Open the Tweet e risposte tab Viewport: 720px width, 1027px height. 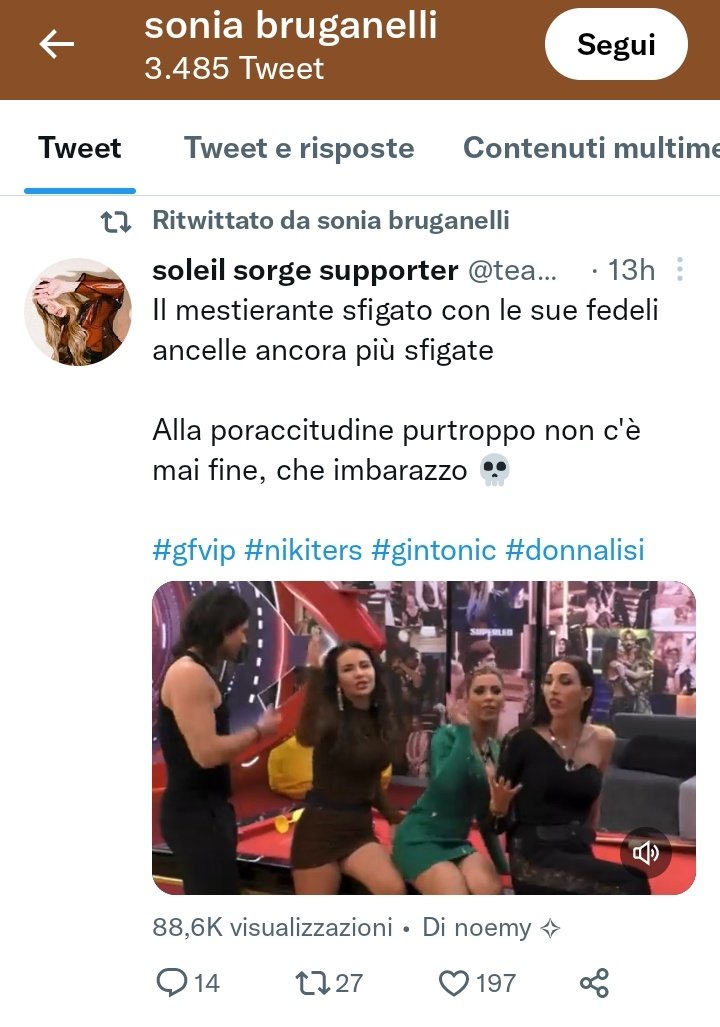[299, 148]
